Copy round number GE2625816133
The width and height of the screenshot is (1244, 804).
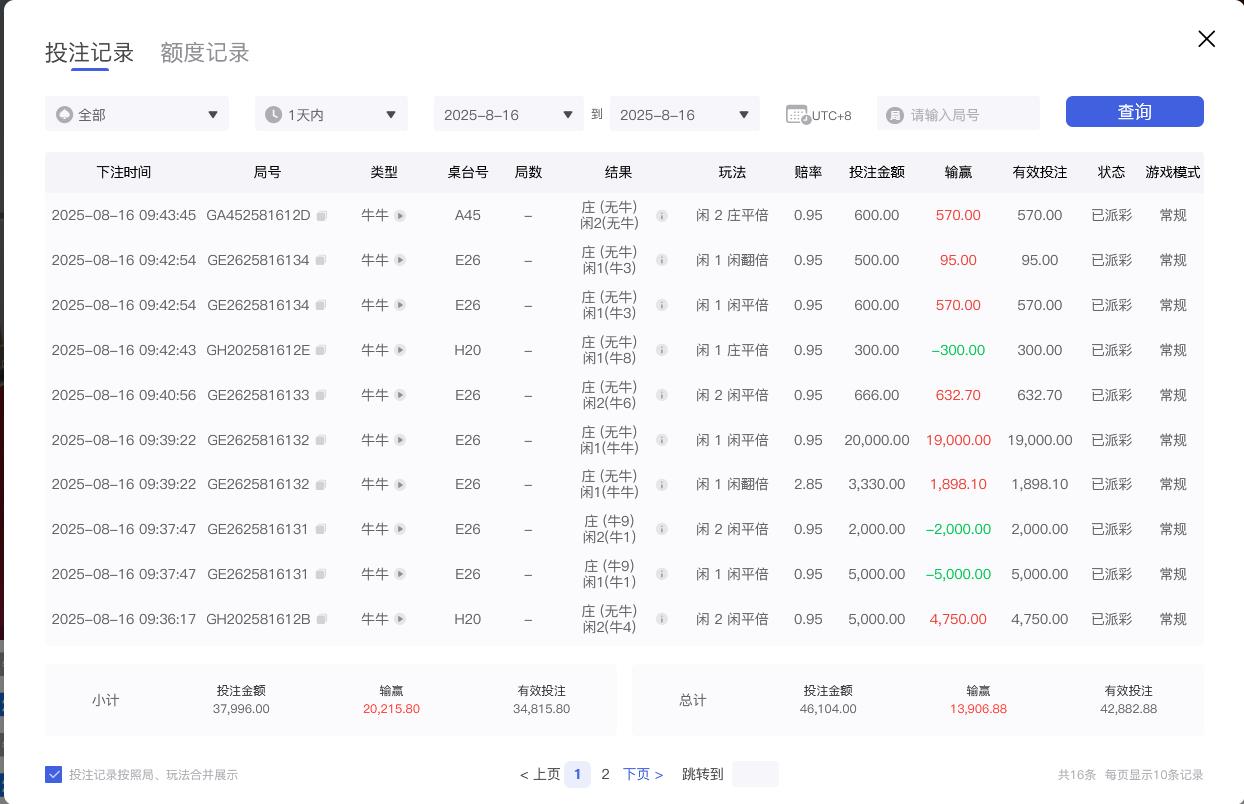(321, 396)
